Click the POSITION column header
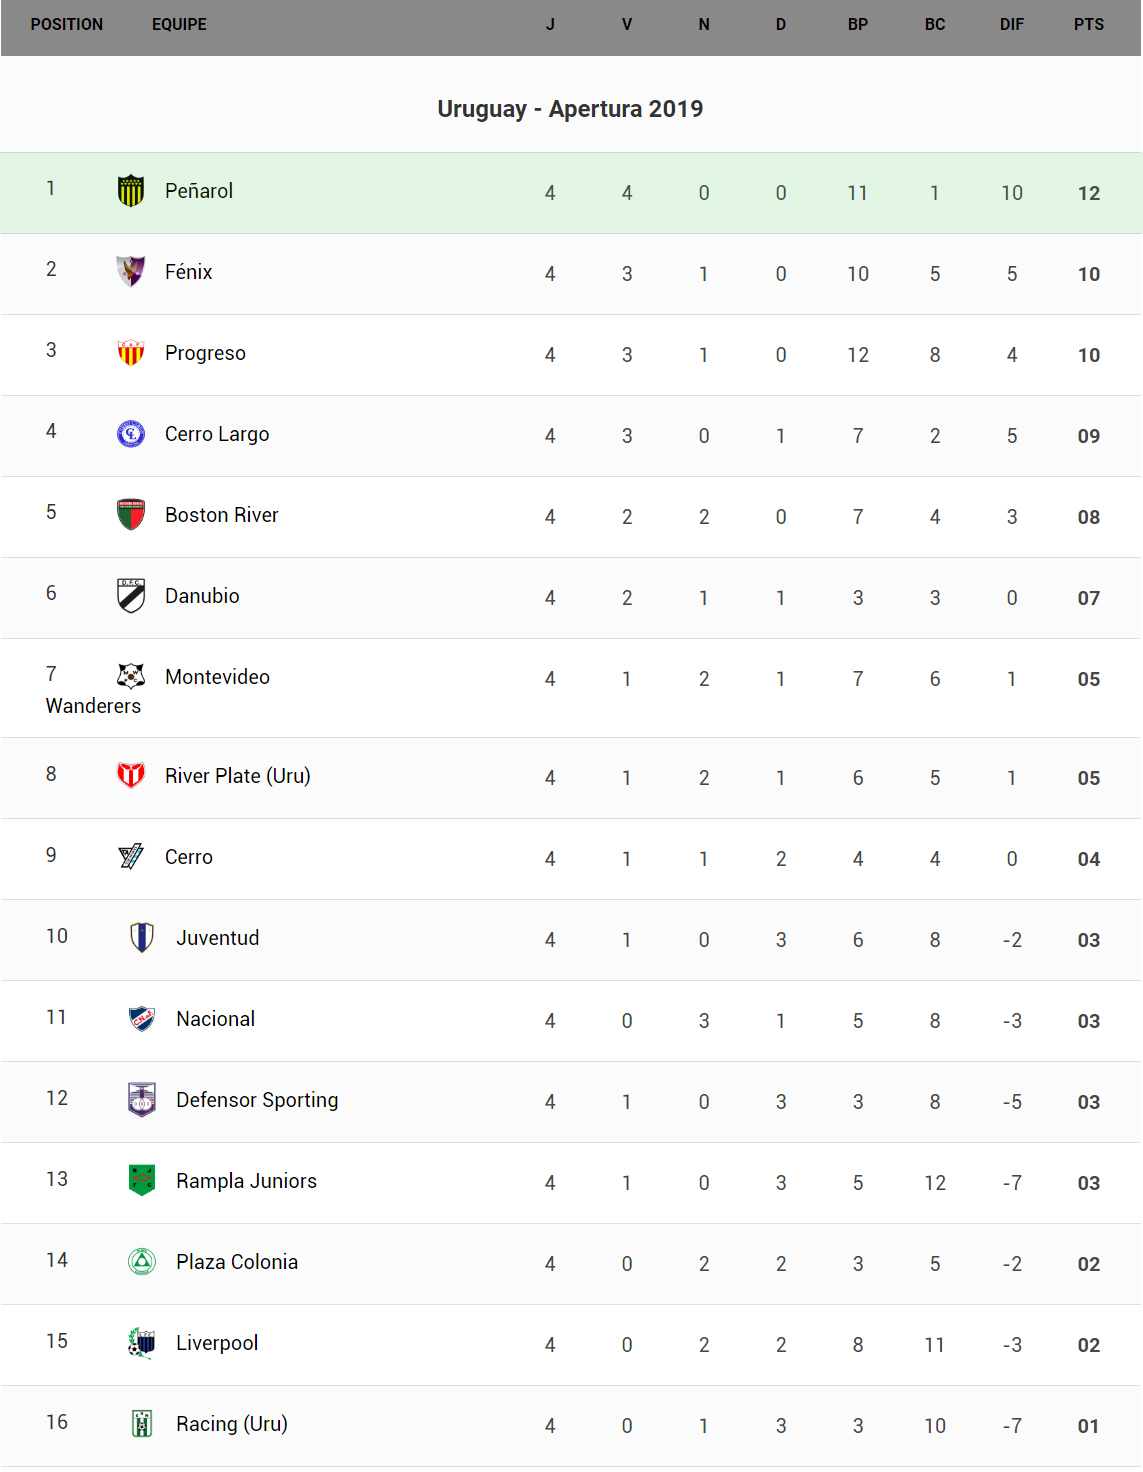 click(x=67, y=25)
